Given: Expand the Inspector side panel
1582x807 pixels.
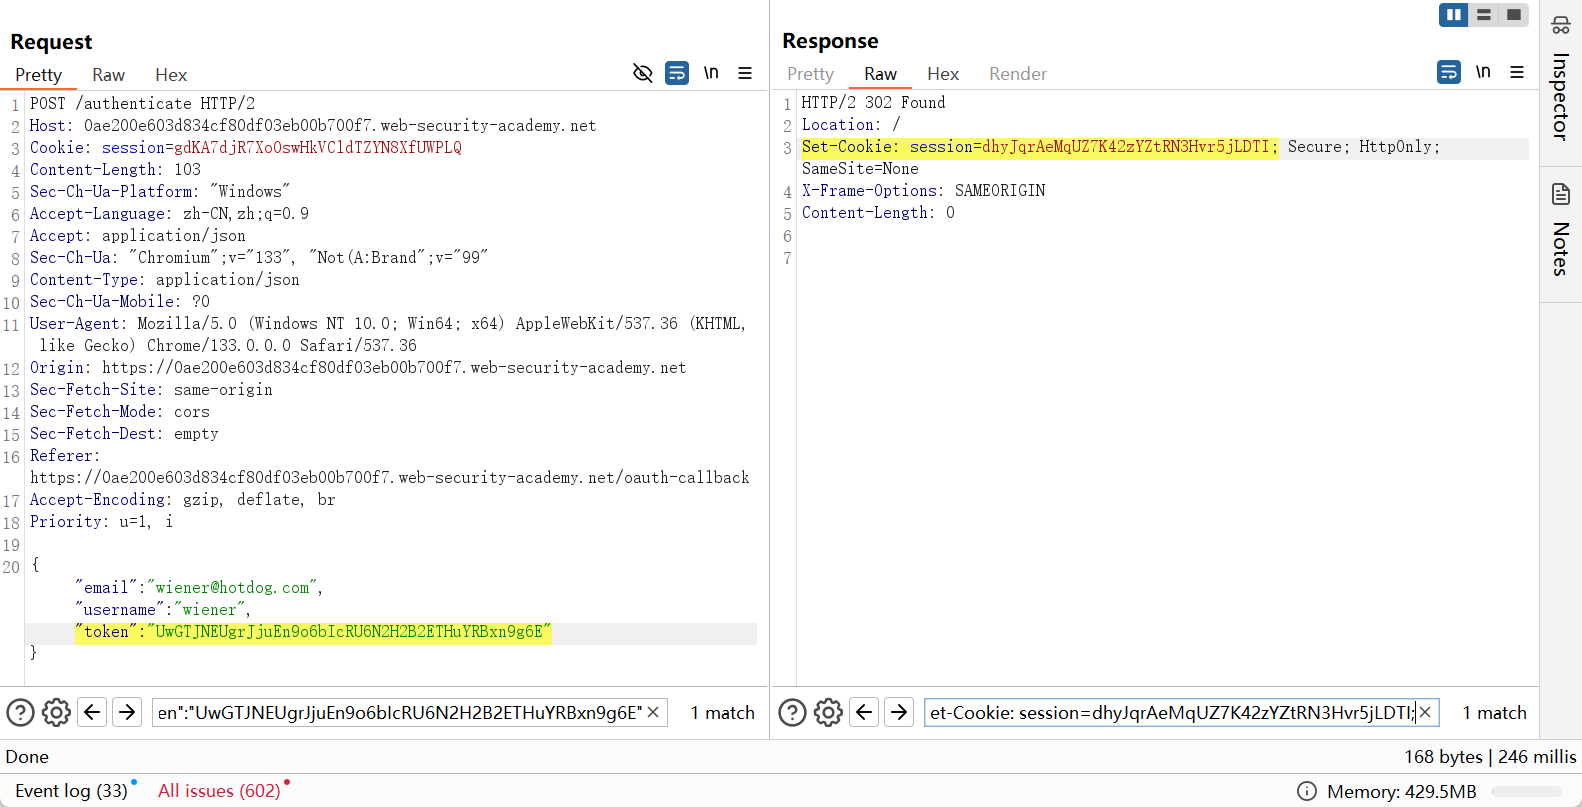Looking at the screenshot, I should coord(1560,80).
